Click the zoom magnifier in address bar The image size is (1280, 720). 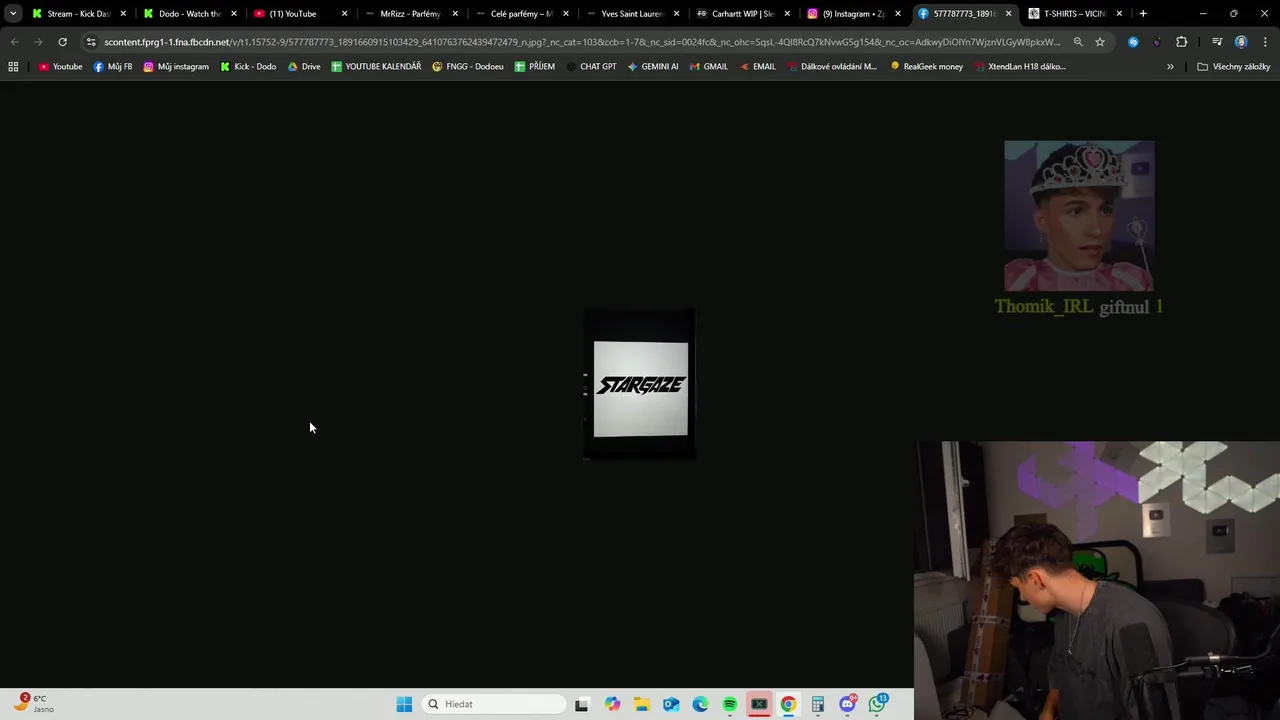1078,42
